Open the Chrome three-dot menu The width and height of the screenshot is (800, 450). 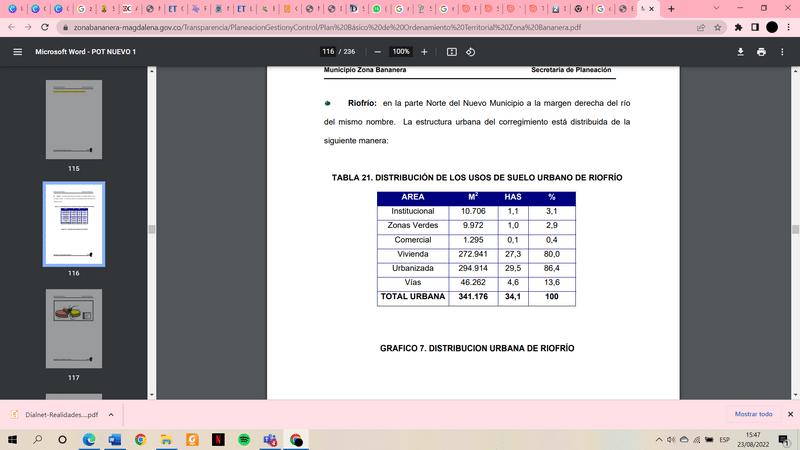pos(789,28)
